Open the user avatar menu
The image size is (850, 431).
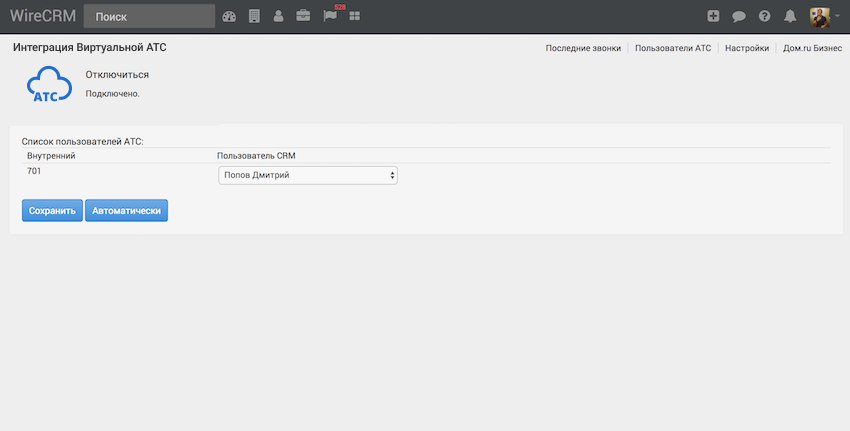822,16
